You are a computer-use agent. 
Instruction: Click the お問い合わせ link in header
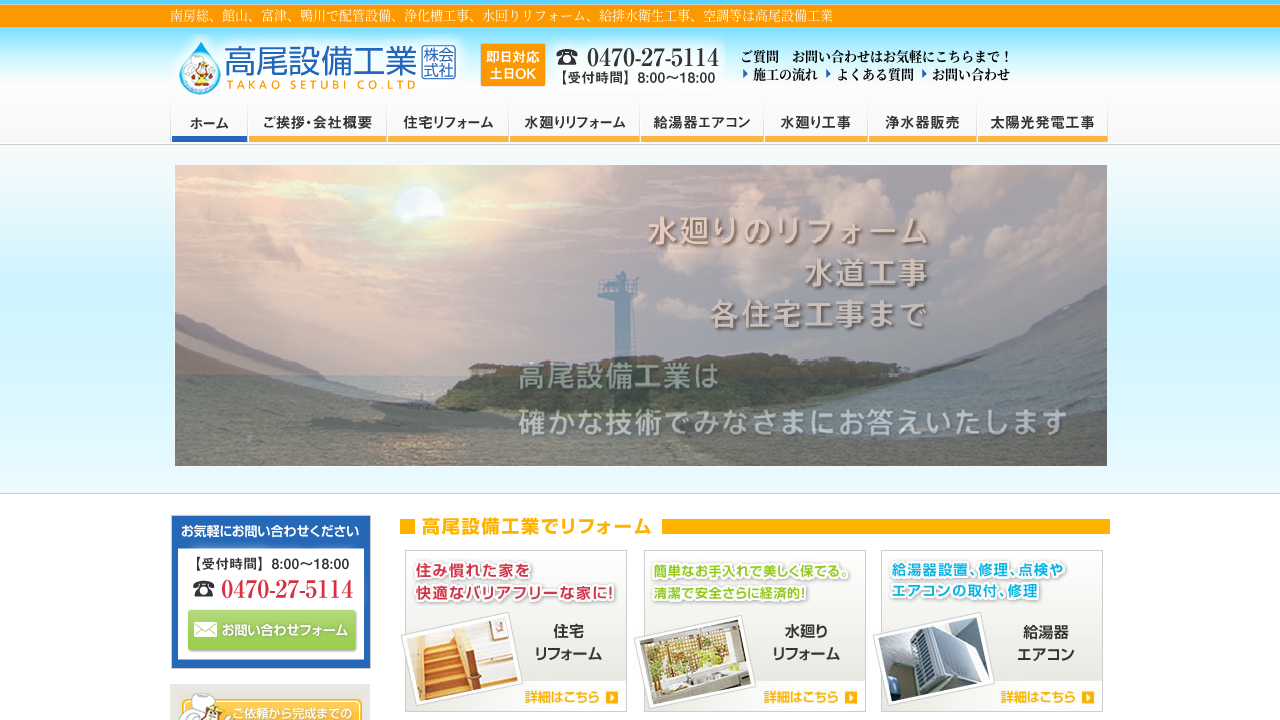970,75
